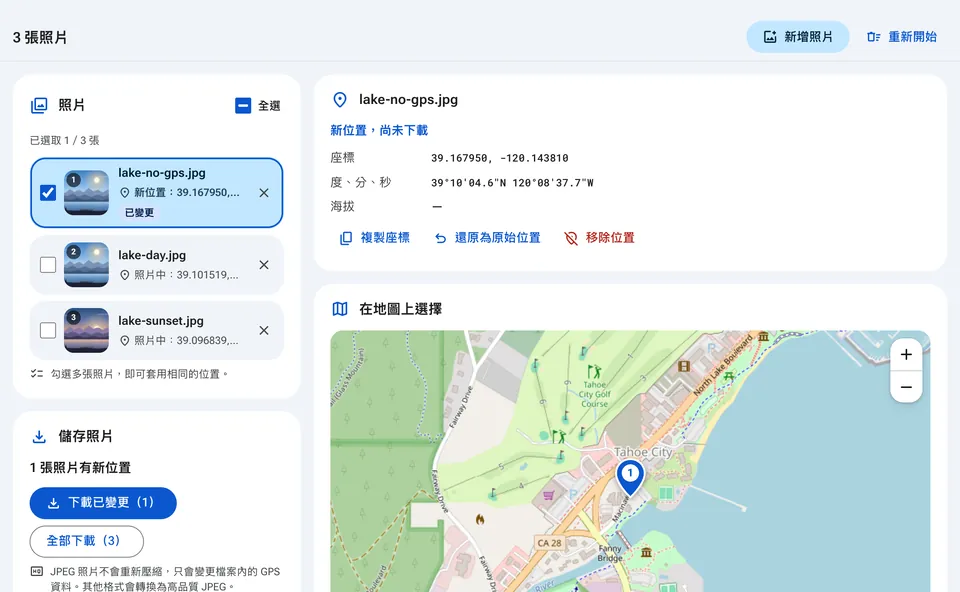Zoom in the map with plus
The image size is (960, 592).
906,354
